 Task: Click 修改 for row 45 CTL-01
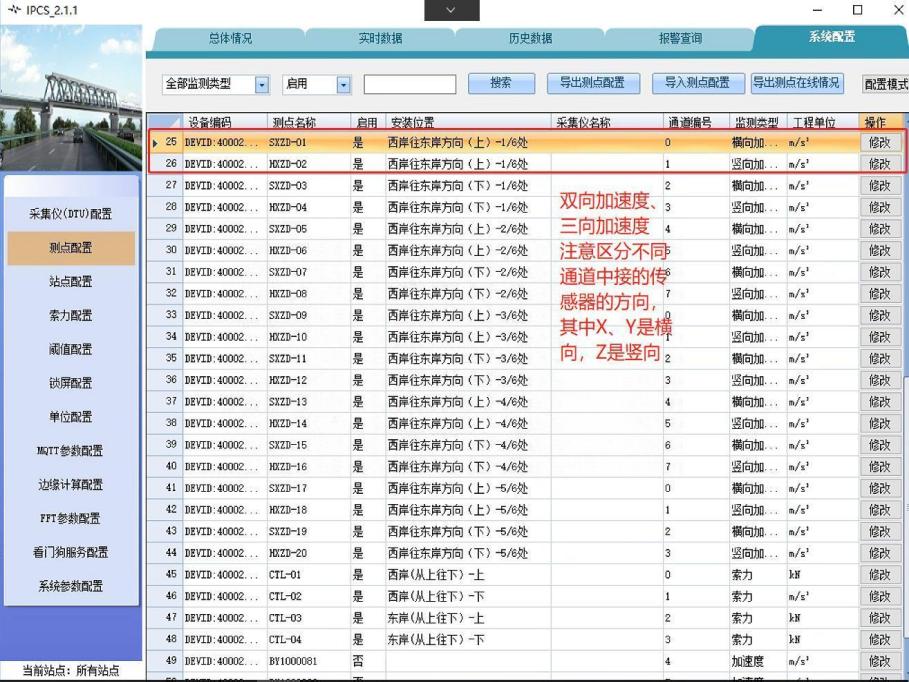click(x=879, y=575)
